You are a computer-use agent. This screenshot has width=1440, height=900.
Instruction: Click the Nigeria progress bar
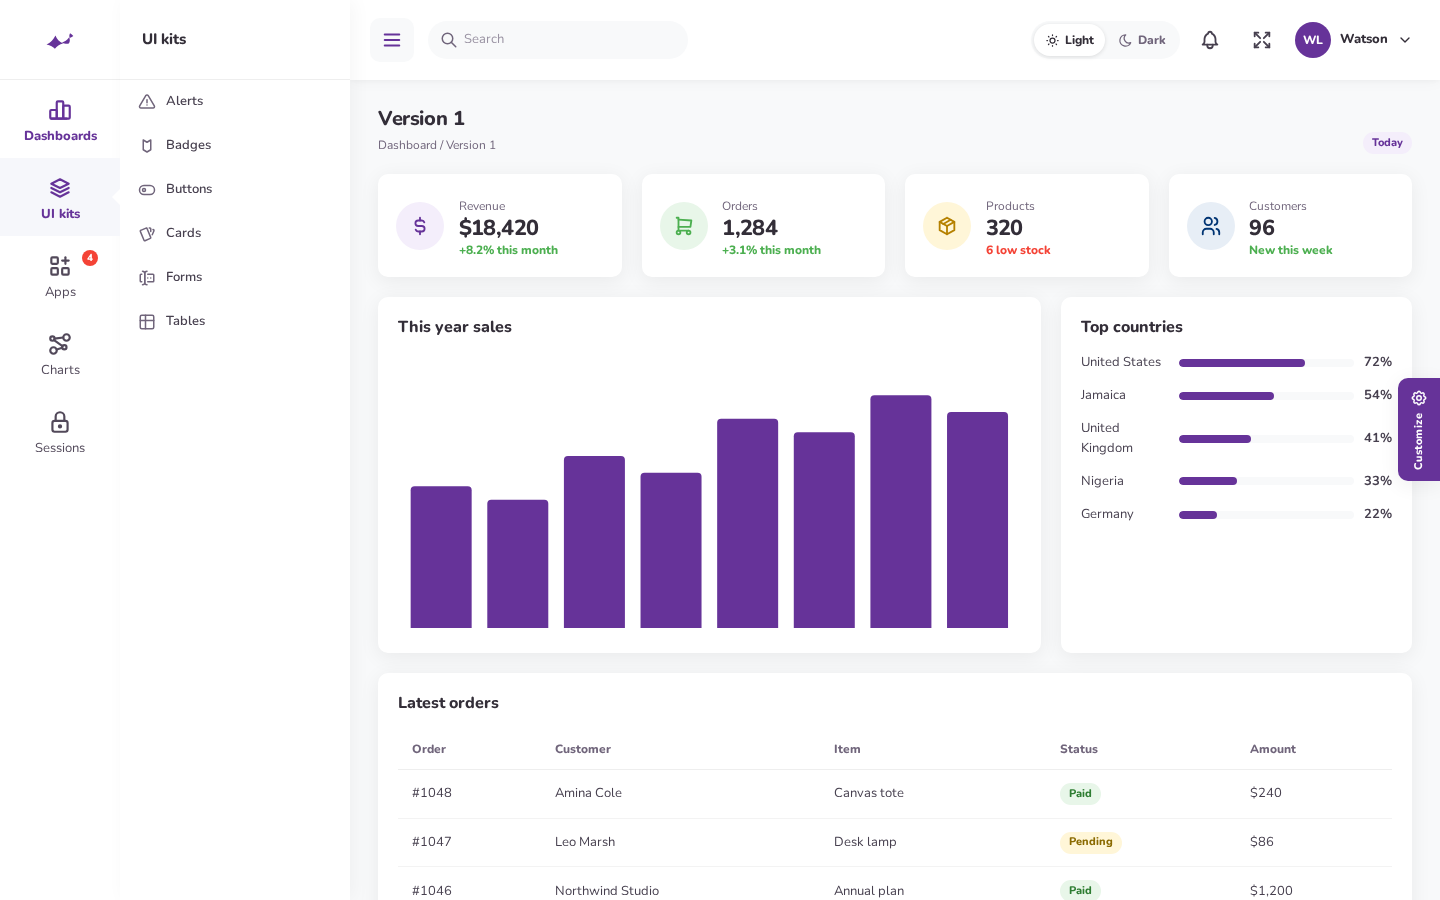click(1266, 481)
